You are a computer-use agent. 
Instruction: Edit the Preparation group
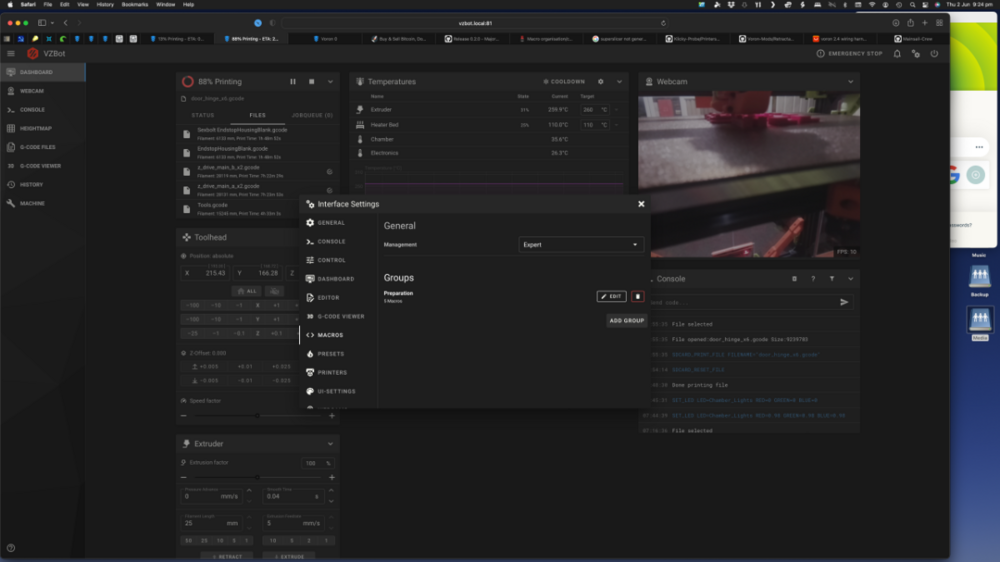point(611,297)
